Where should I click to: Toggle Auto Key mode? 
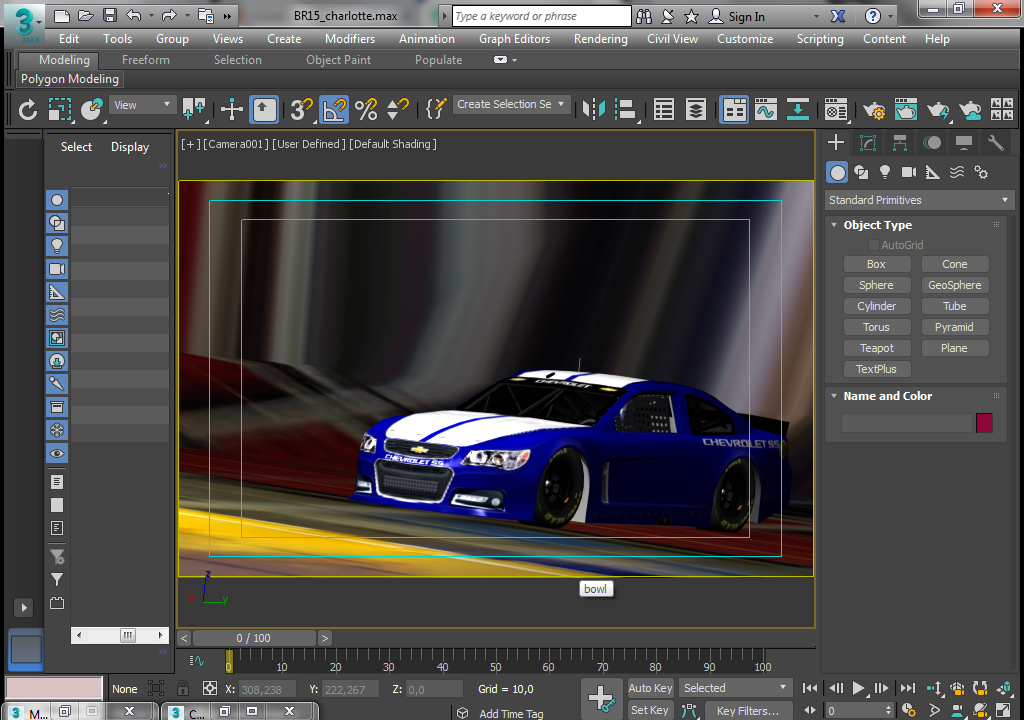click(x=650, y=688)
